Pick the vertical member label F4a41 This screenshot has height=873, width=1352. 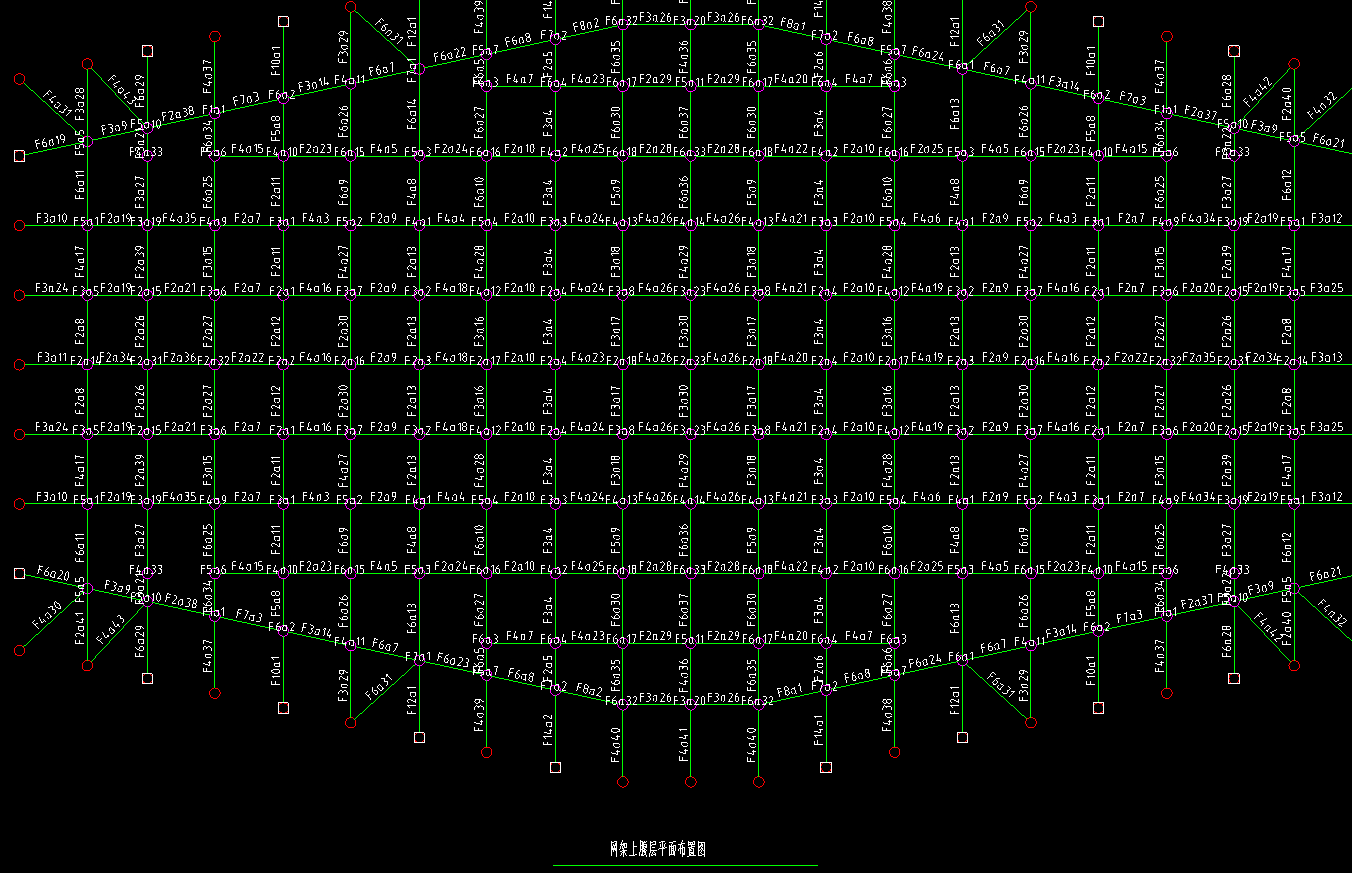[x=684, y=745]
